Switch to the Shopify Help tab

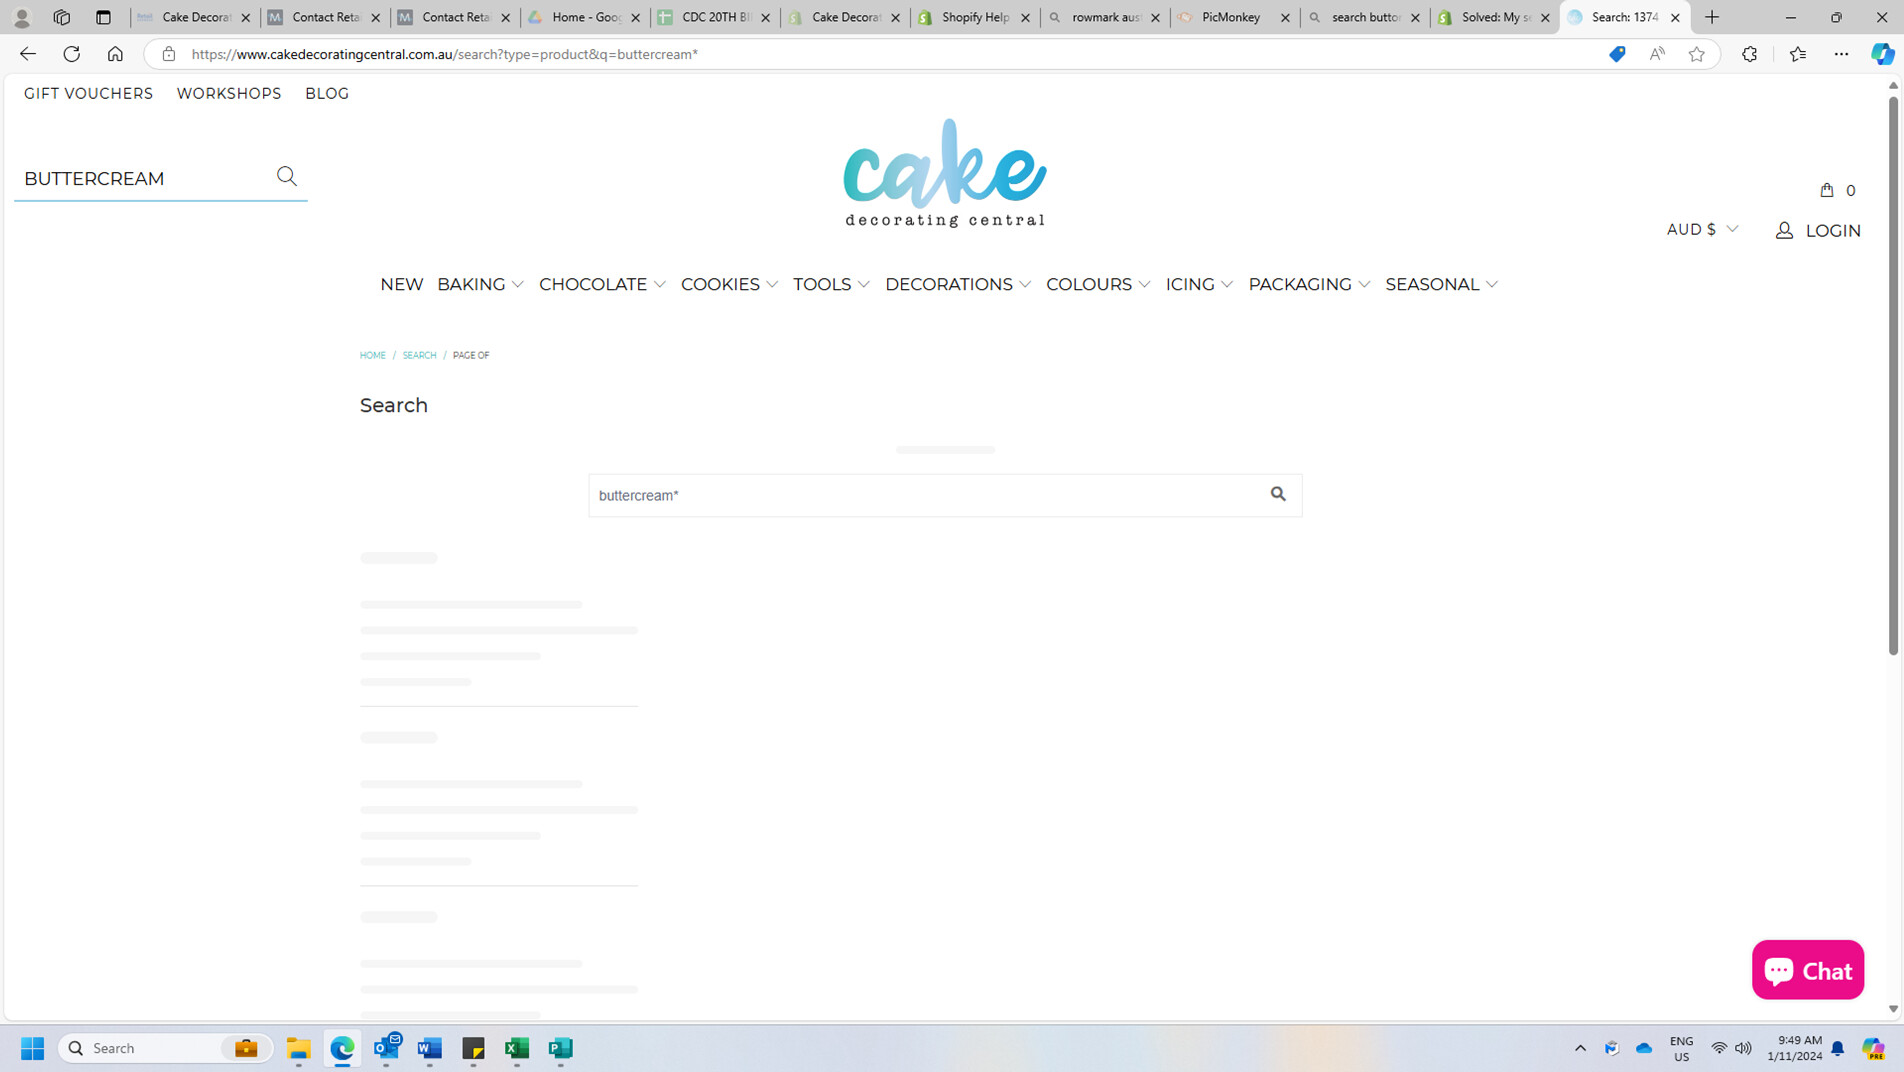point(975,17)
